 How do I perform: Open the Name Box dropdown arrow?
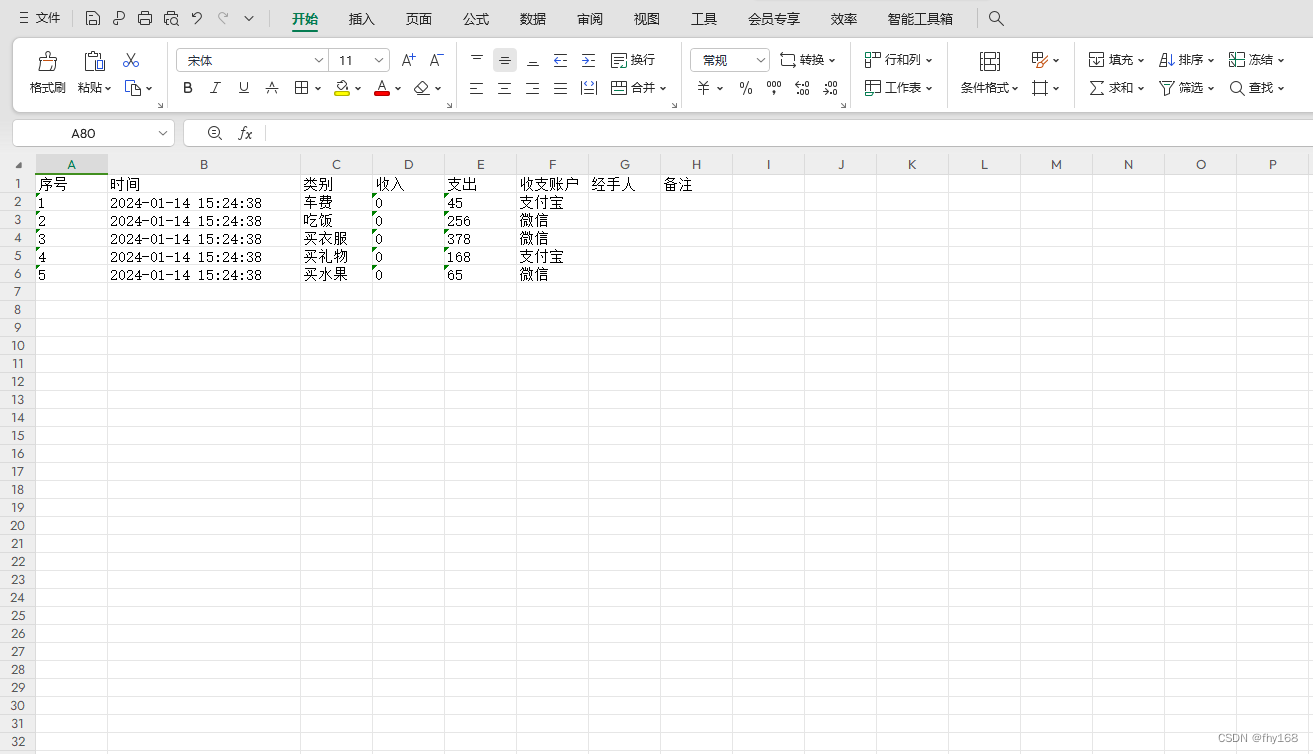pos(163,133)
